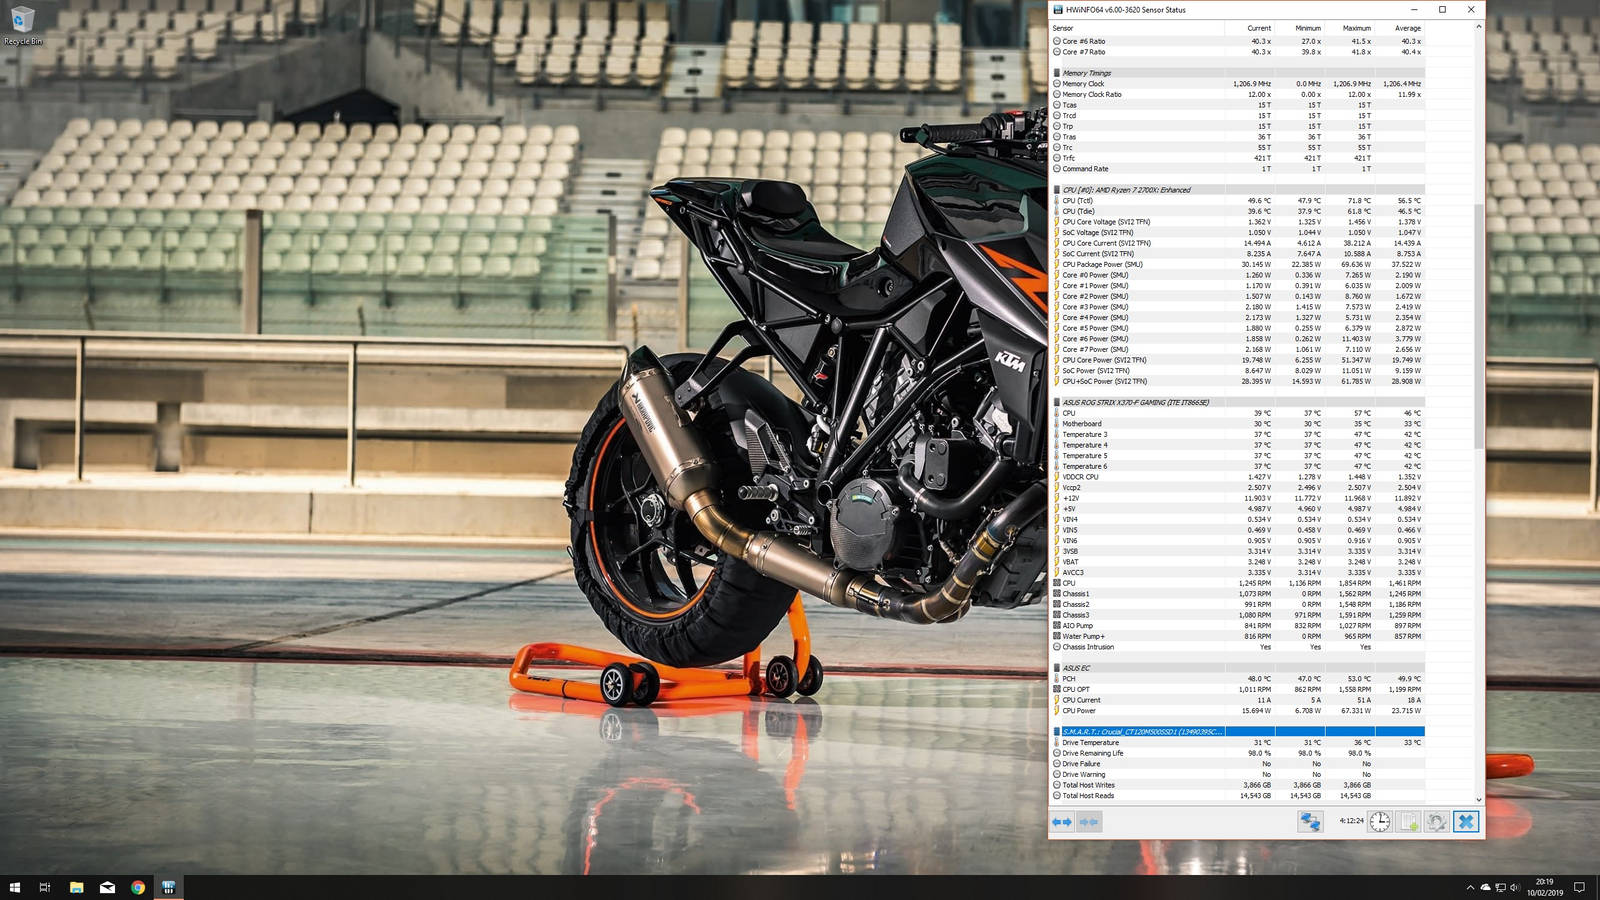Click the Maximum column header
Image resolution: width=1600 pixels, height=900 pixels.
click(x=1356, y=28)
